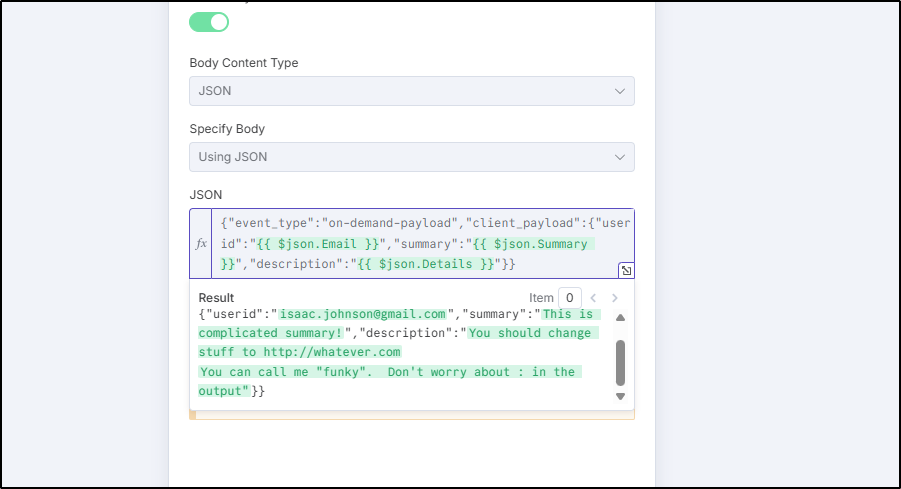The image size is (901, 489).
Task: Select the {{ $json.Email }} expression
Action: click(x=317, y=244)
